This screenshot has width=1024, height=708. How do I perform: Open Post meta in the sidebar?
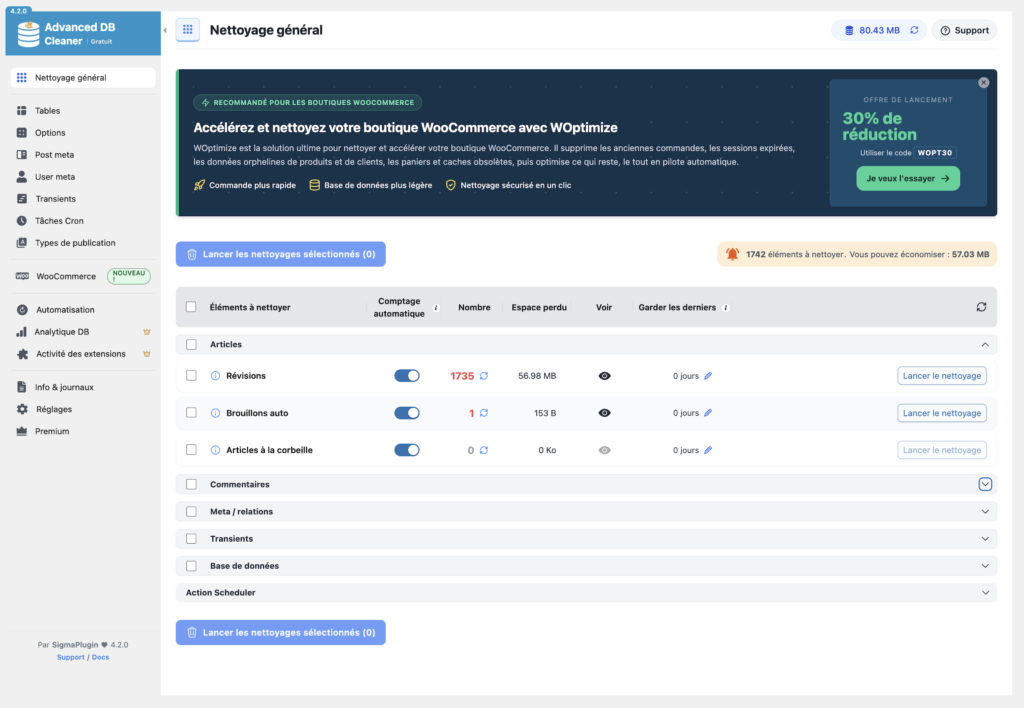point(83,155)
